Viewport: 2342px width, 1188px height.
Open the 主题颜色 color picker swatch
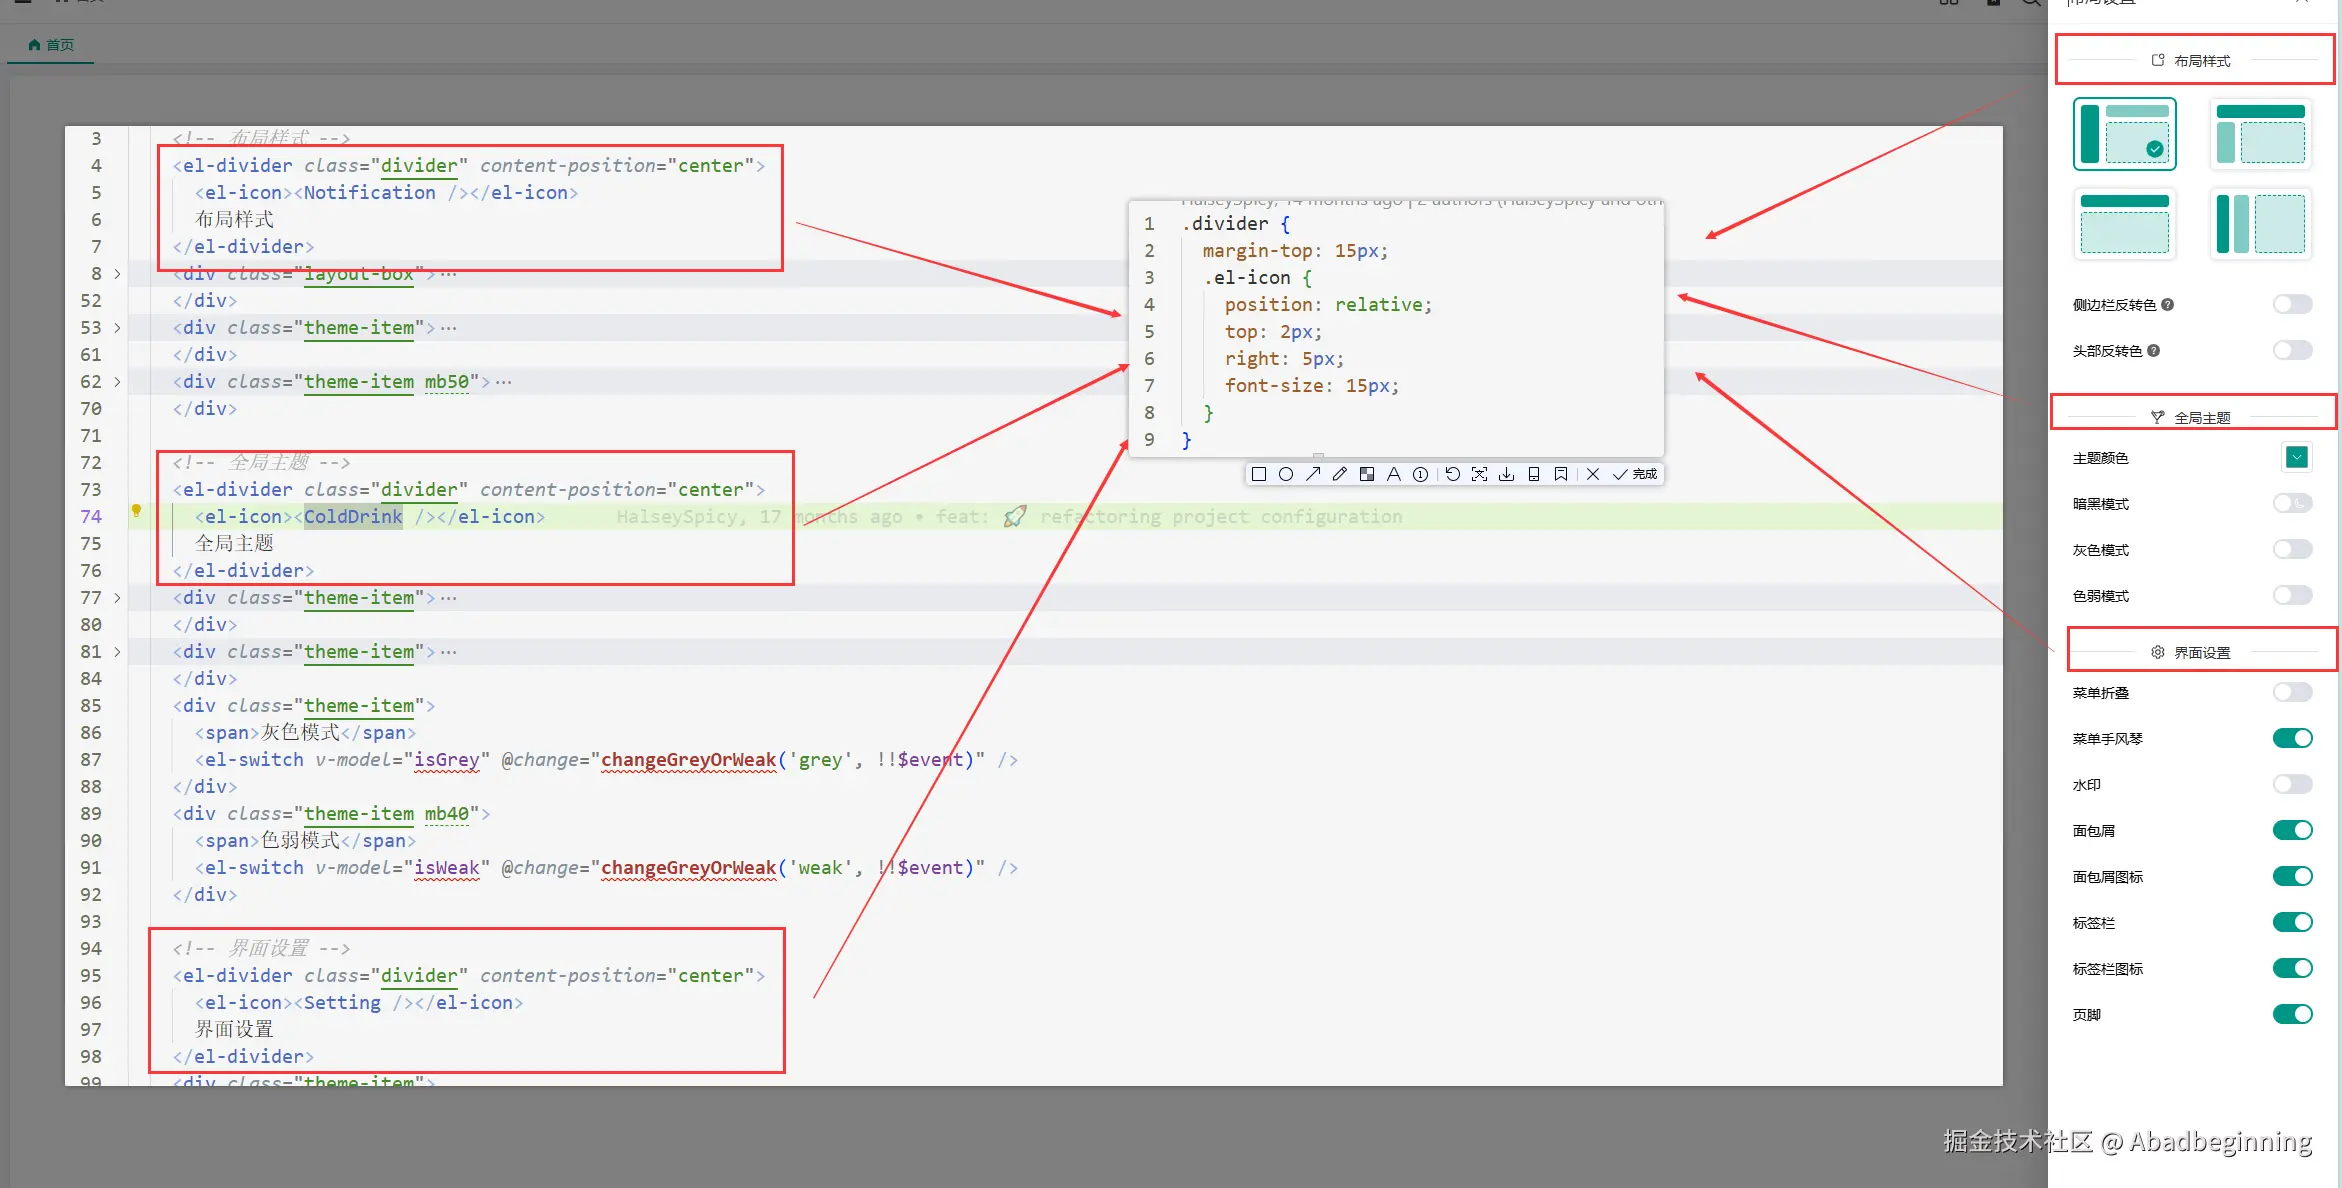click(2296, 457)
